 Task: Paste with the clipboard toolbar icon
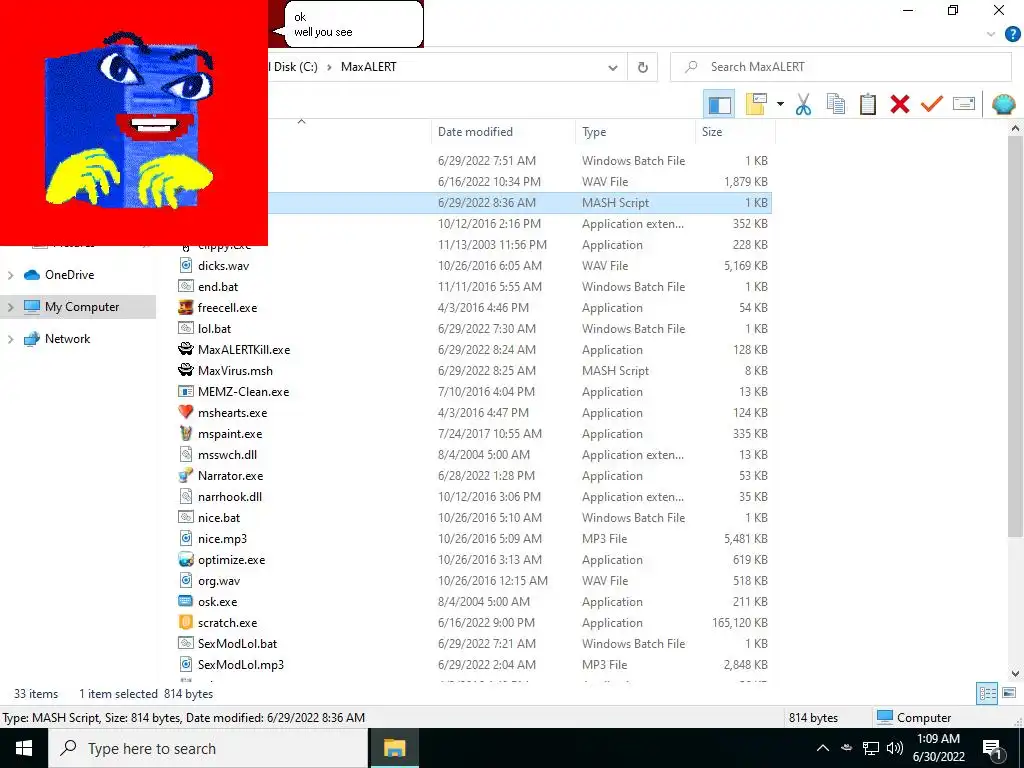click(868, 104)
